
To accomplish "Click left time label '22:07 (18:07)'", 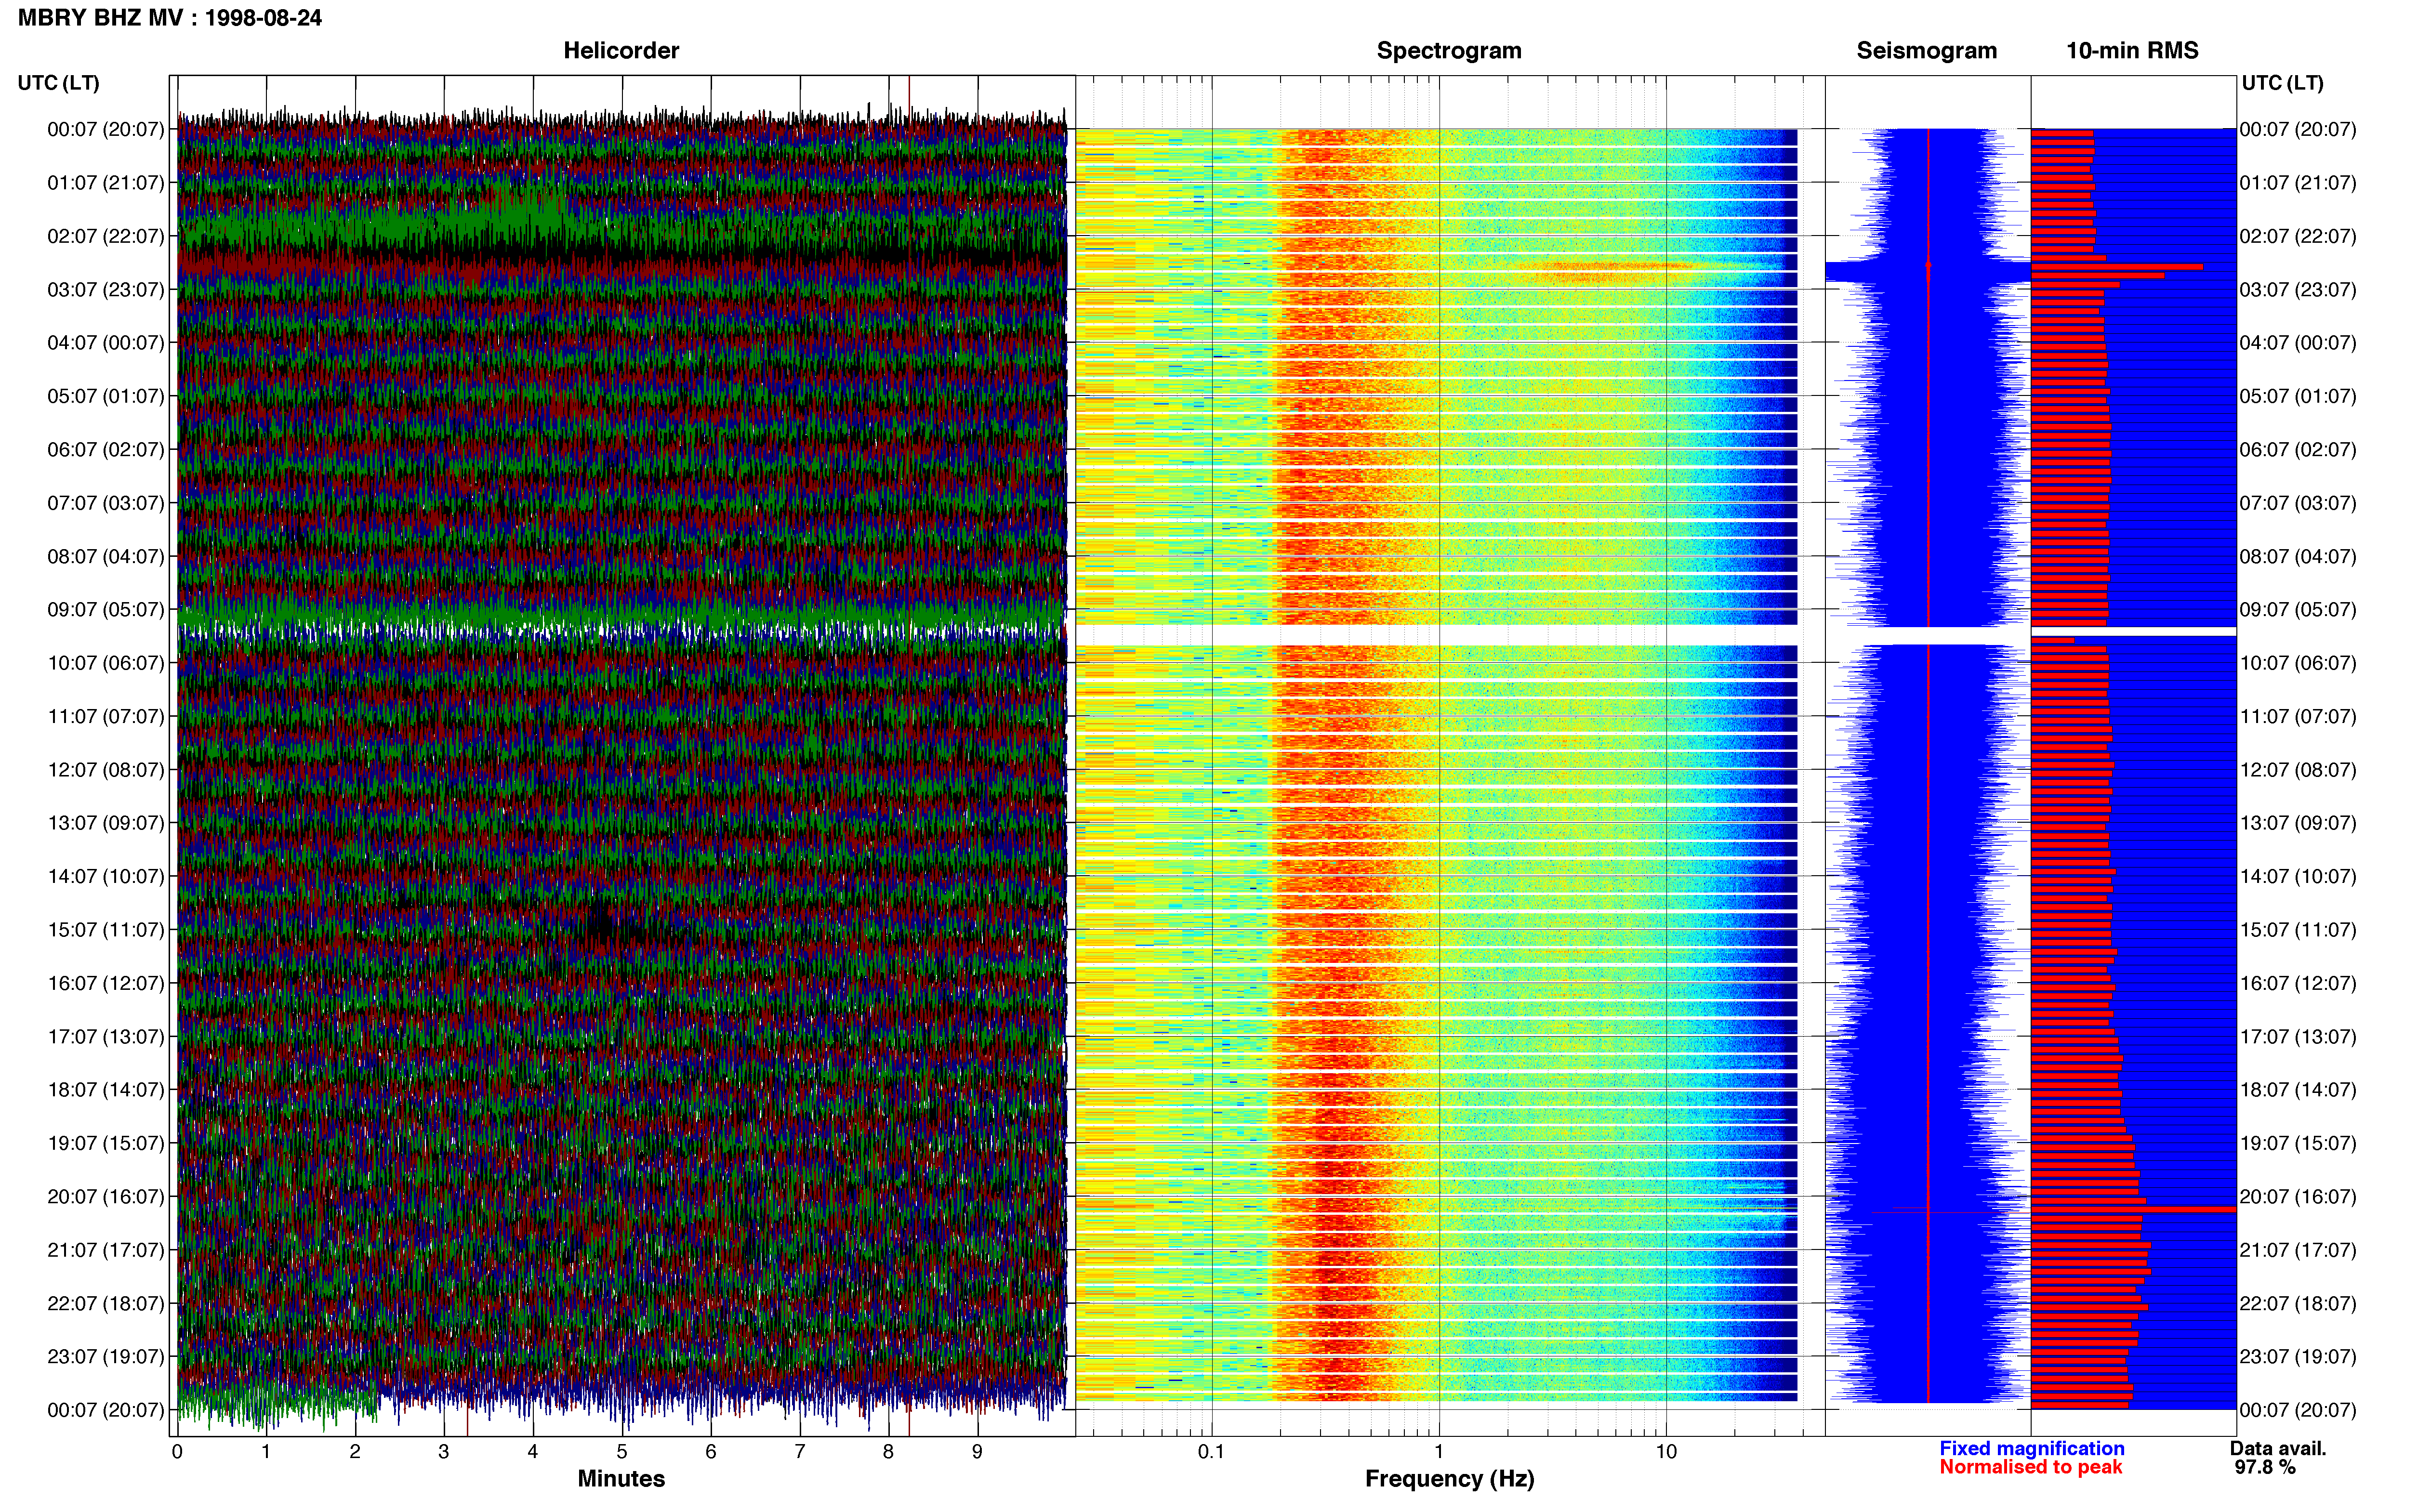I will pos(106,1304).
